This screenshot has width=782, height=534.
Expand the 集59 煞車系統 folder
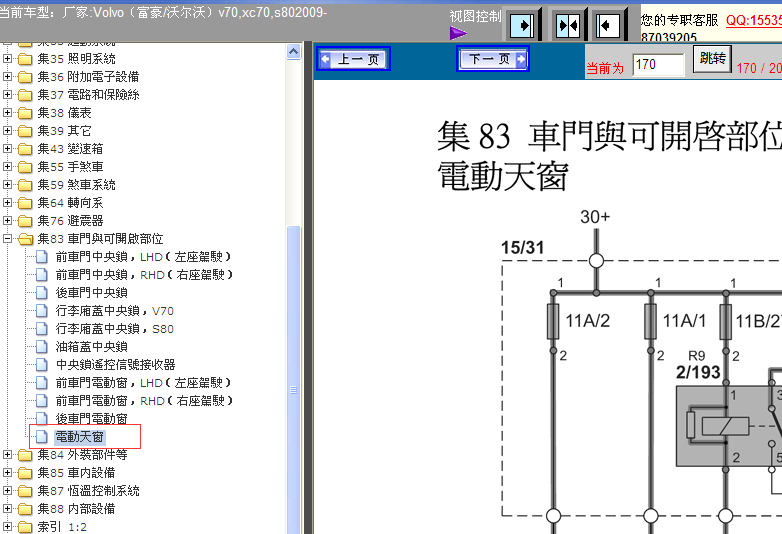click(7, 184)
